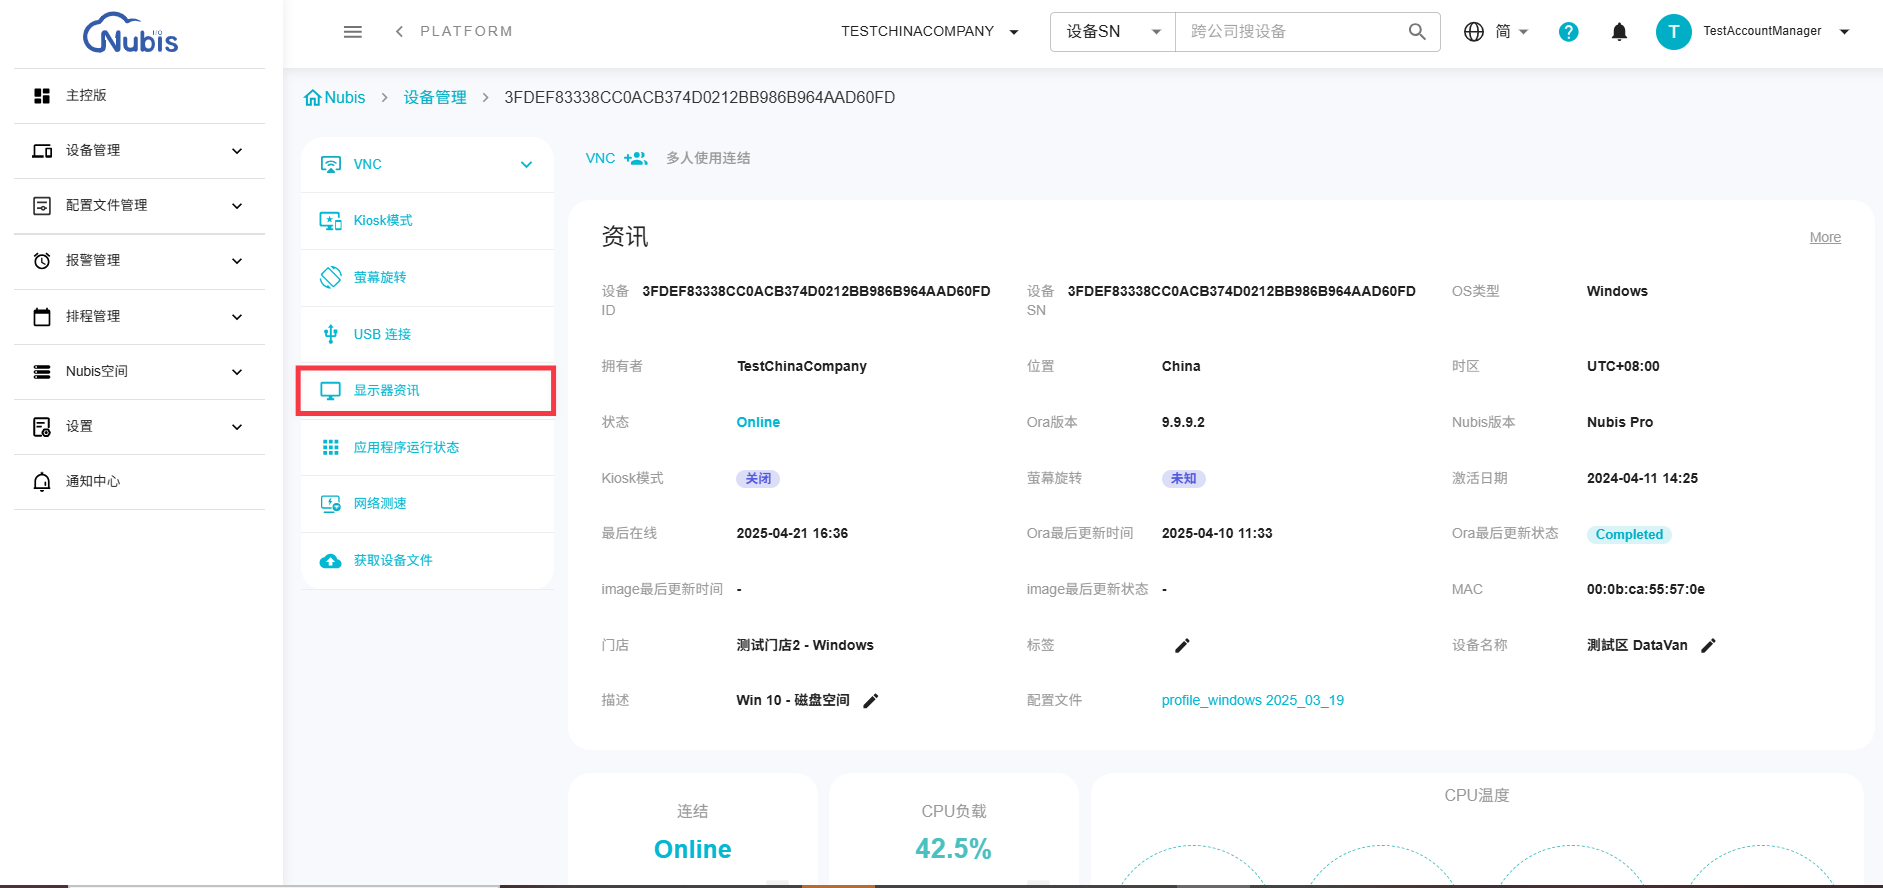Click the Nubis空间 storage icon
Viewport: 1883px width, 888px height.
[x=42, y=372]
